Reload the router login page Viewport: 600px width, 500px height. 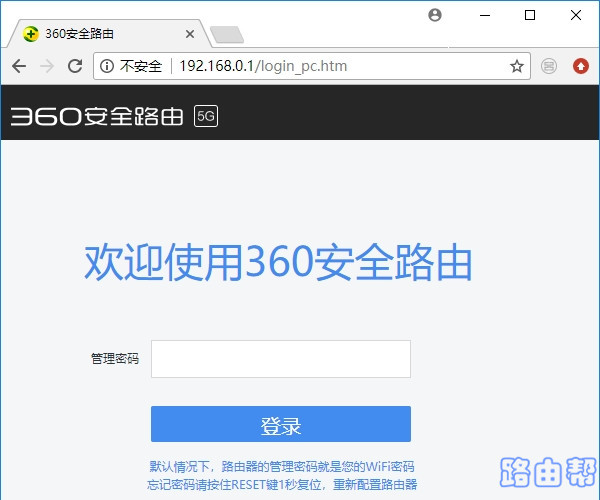[x=75, y=66]
